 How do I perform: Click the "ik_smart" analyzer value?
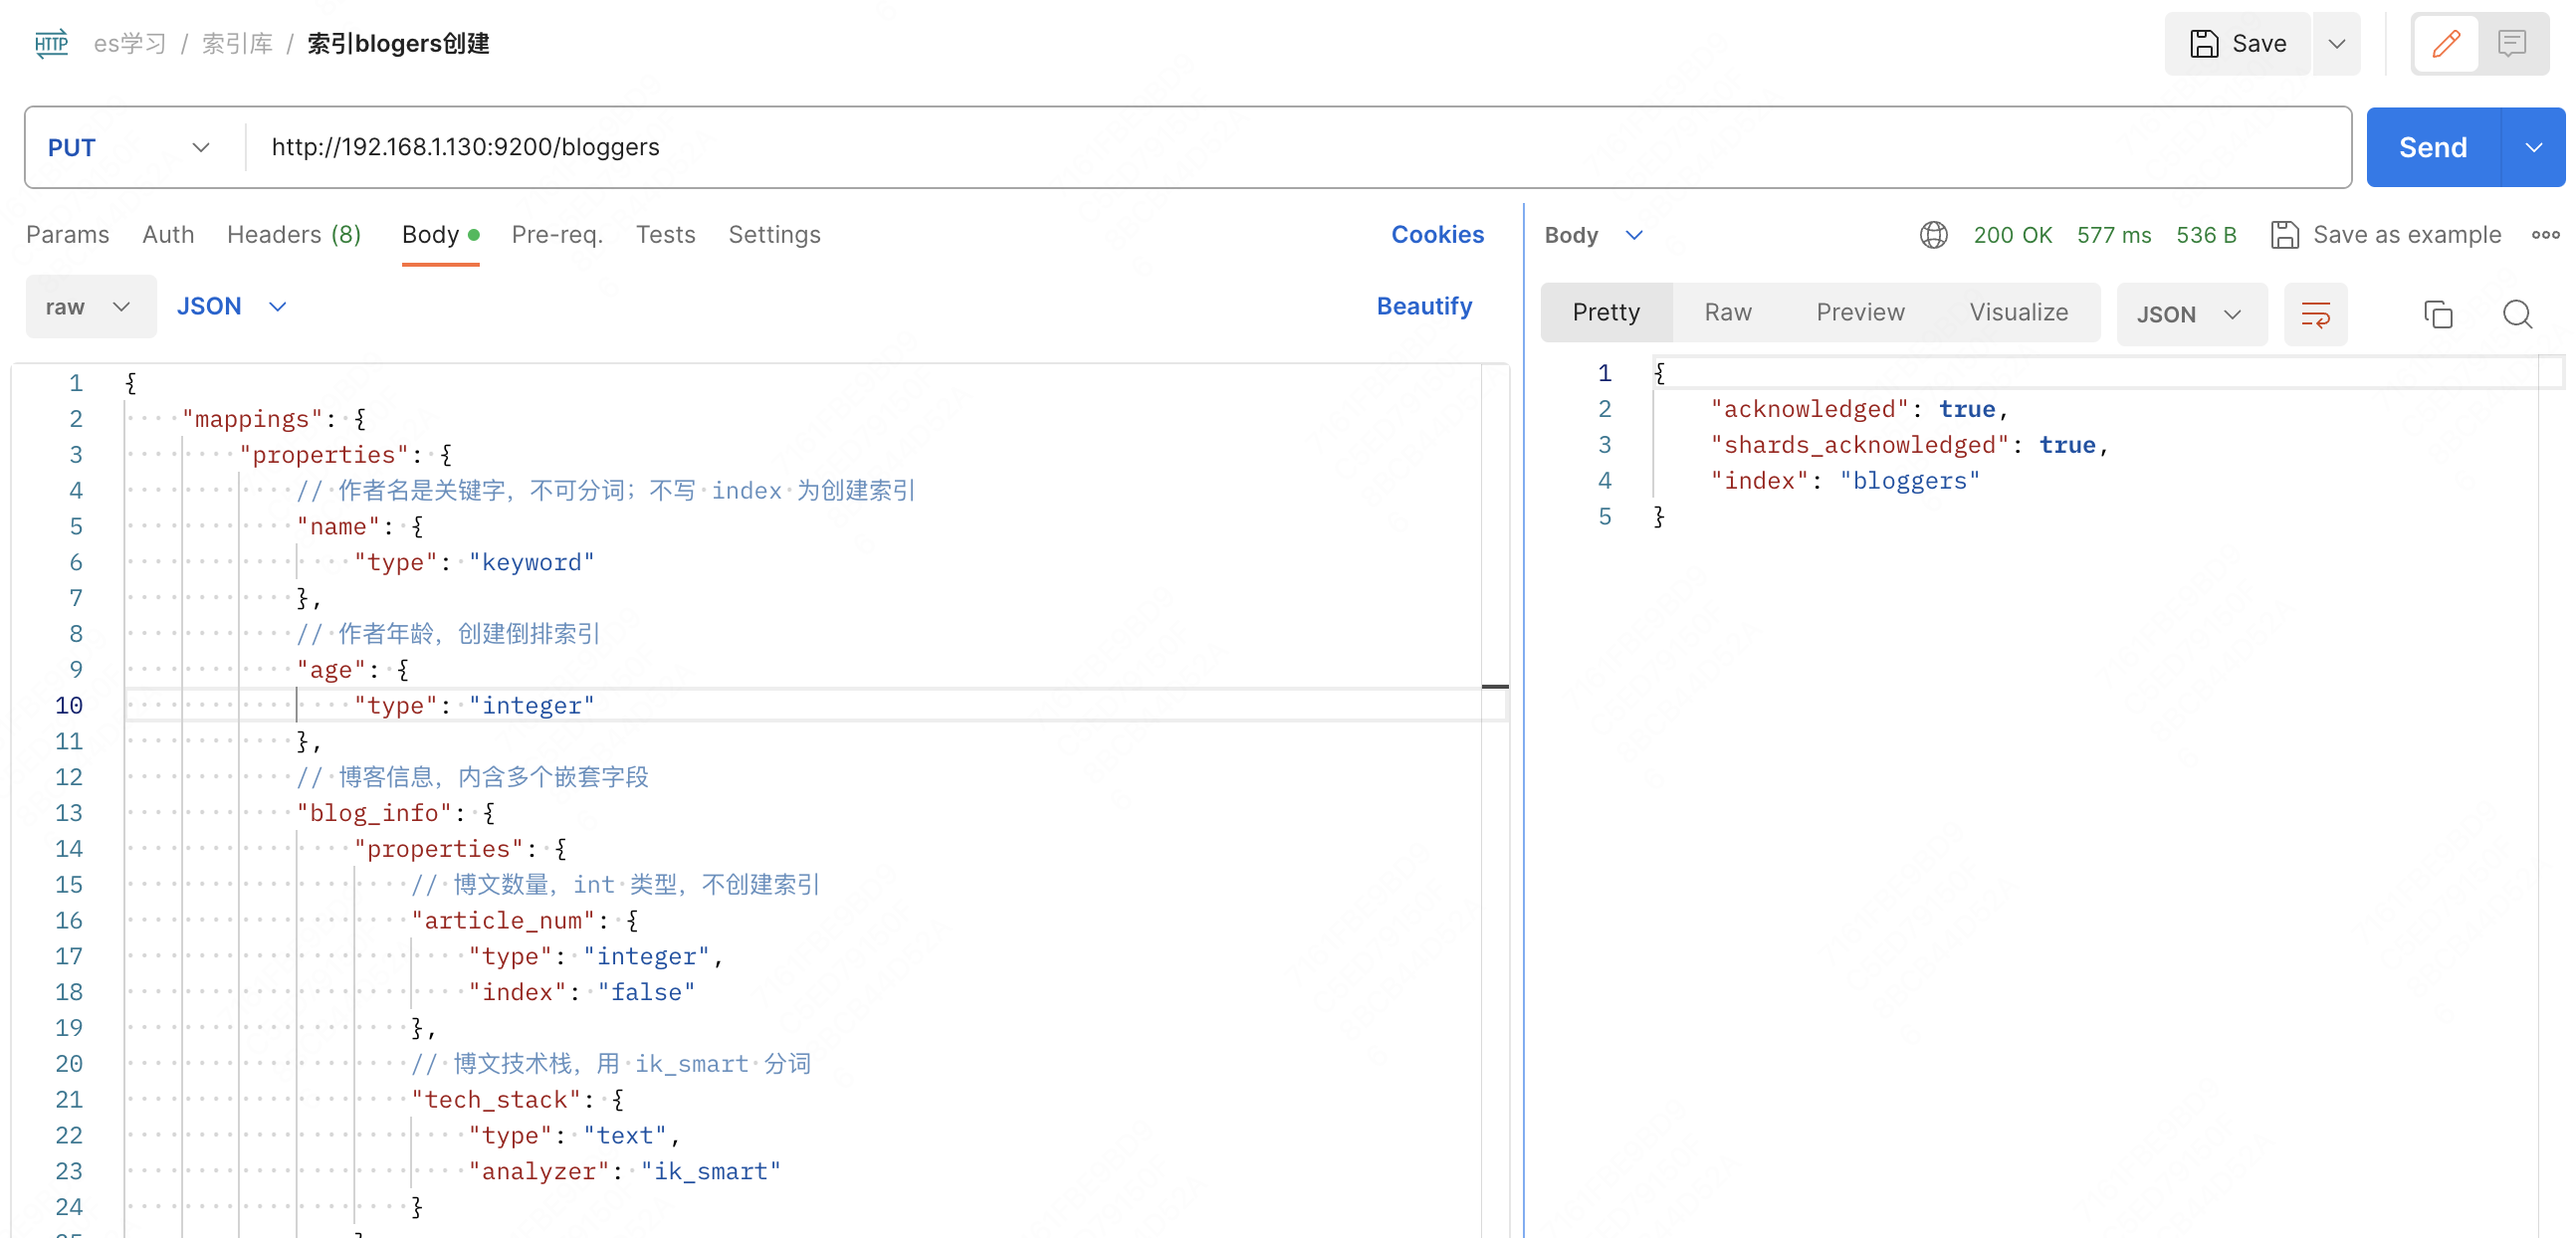(710, 1172)
